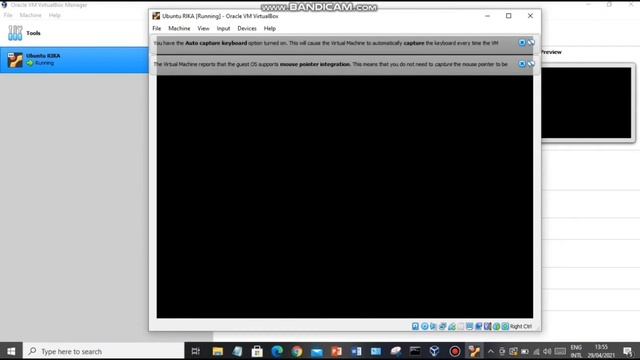Click the optical disk status icon
The height and width of the screenshot is (360, 640).
coord(424,326)
